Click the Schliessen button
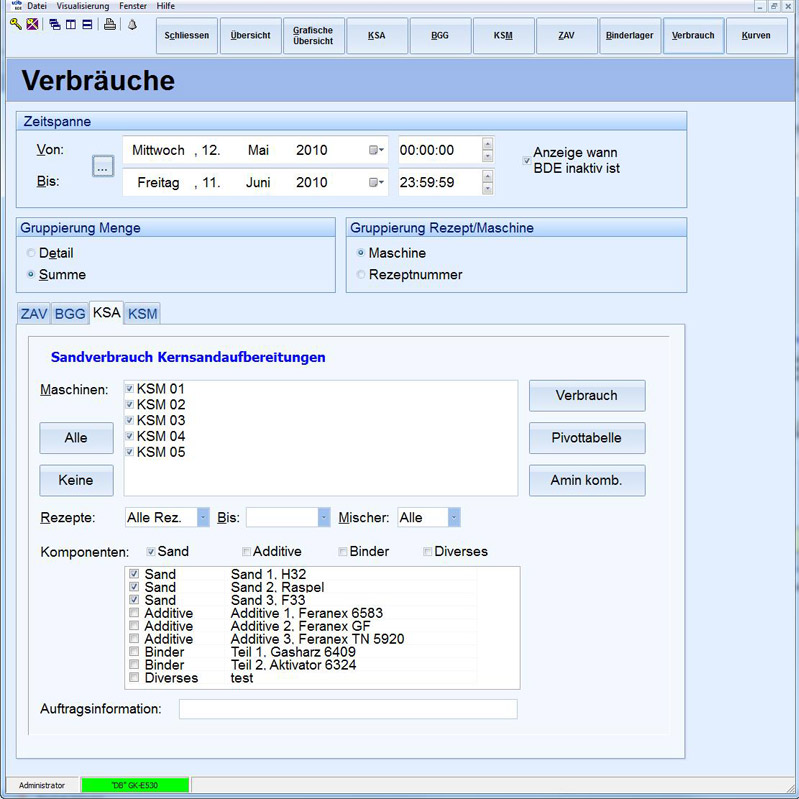Screen dimensions: 799x799 [187, 36]
